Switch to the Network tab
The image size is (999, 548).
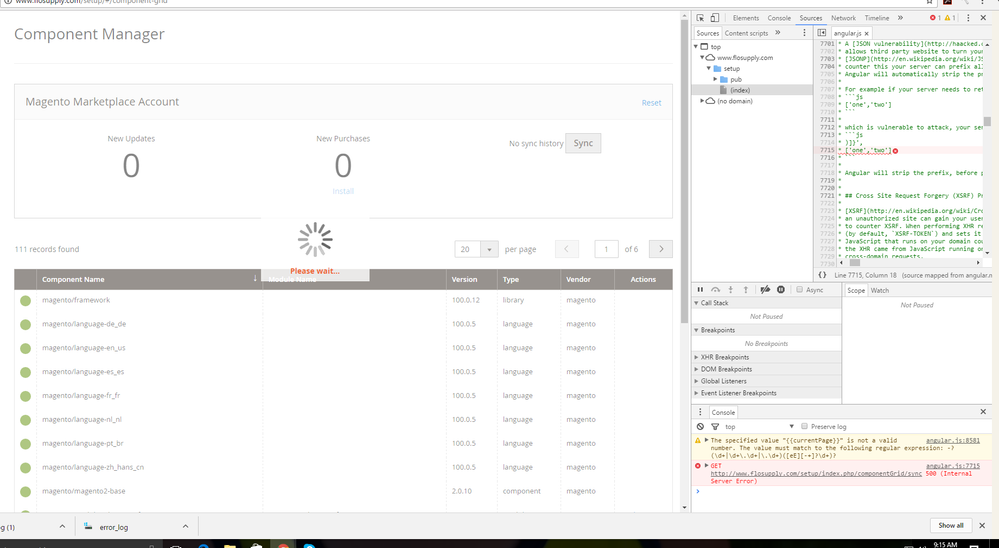[843, 18]
